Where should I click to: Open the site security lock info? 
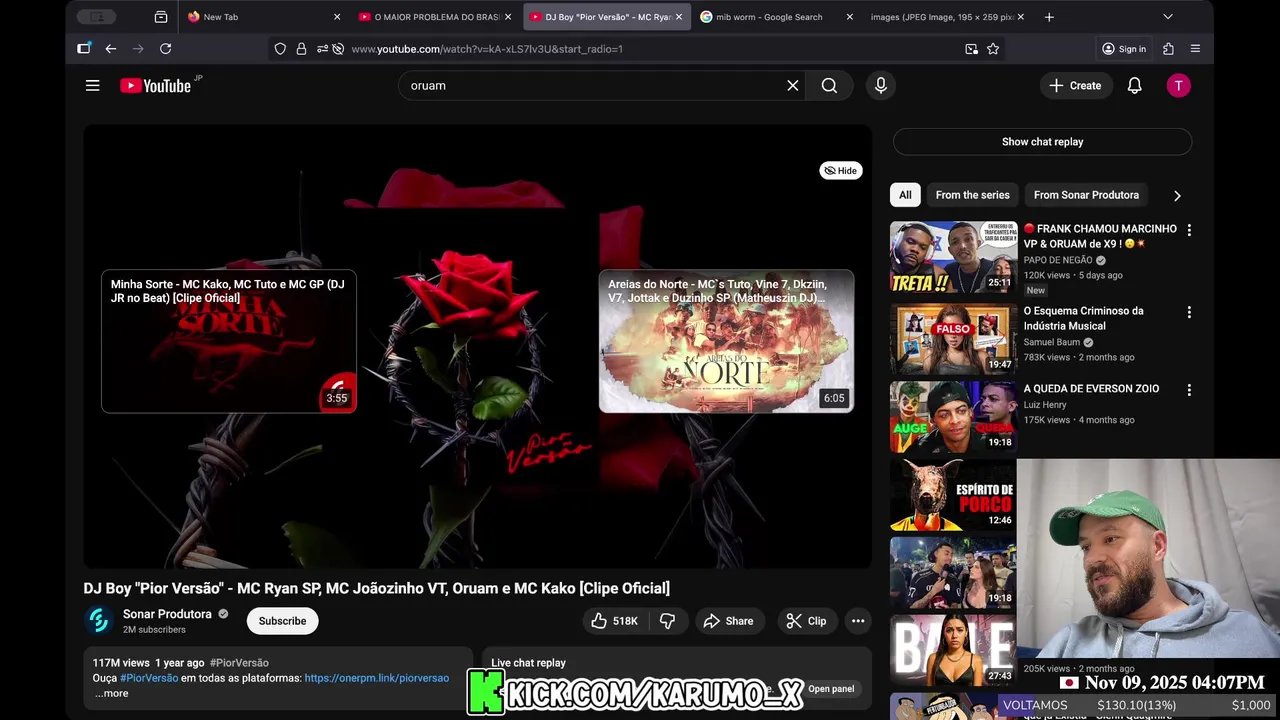(301, 48)
